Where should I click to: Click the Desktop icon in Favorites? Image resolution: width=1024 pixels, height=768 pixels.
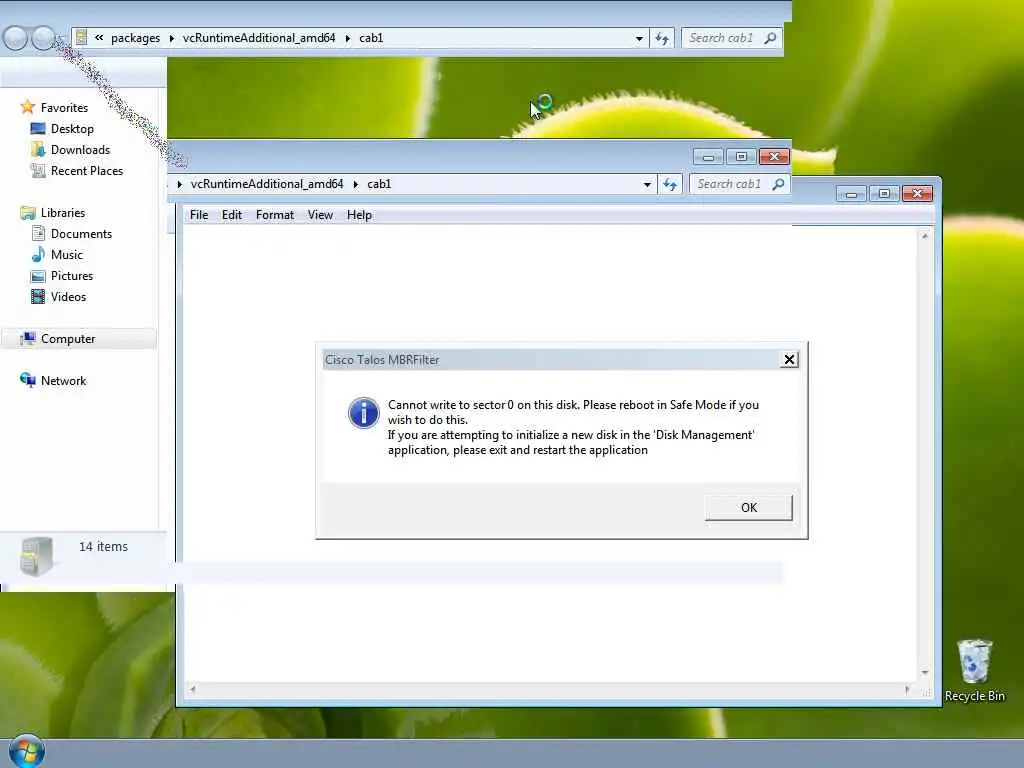38,129
